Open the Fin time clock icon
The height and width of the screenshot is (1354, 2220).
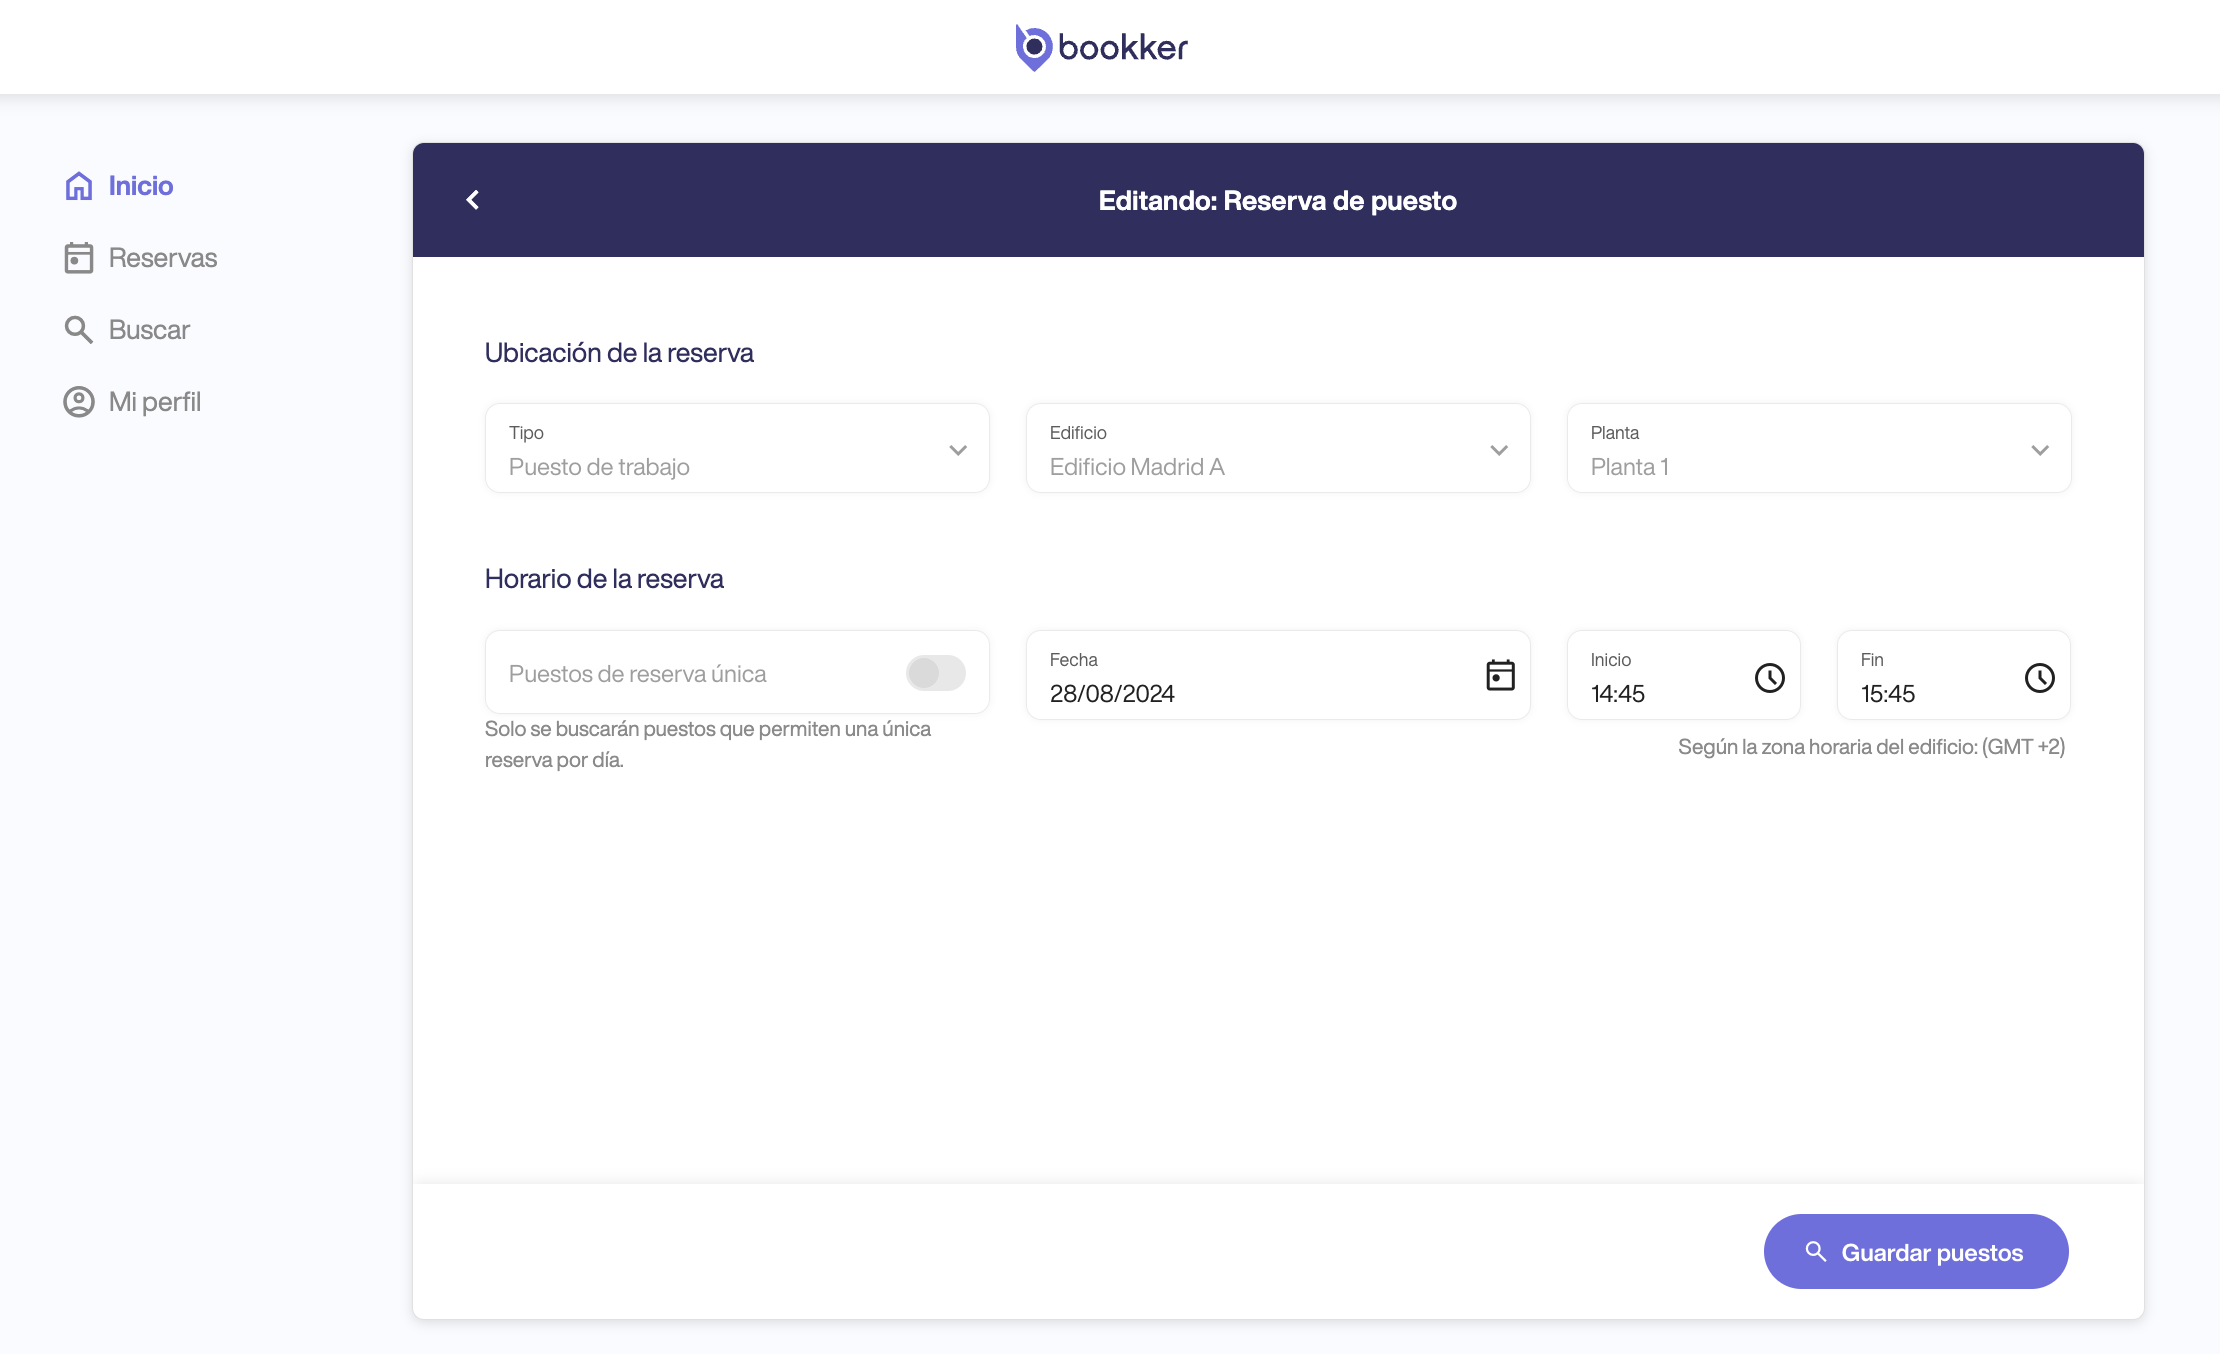coord(2039,678)
